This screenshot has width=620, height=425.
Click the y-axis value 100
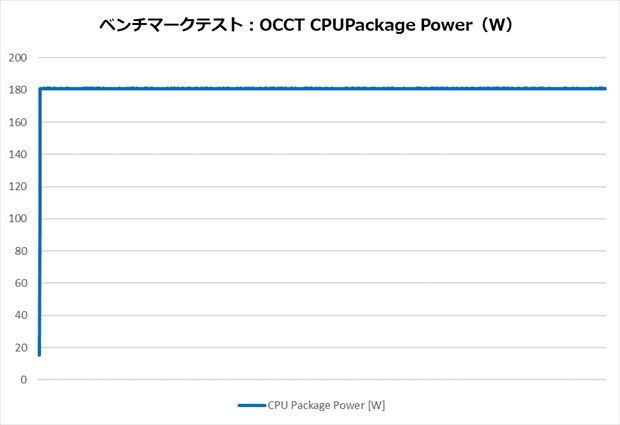click(18, 219)
